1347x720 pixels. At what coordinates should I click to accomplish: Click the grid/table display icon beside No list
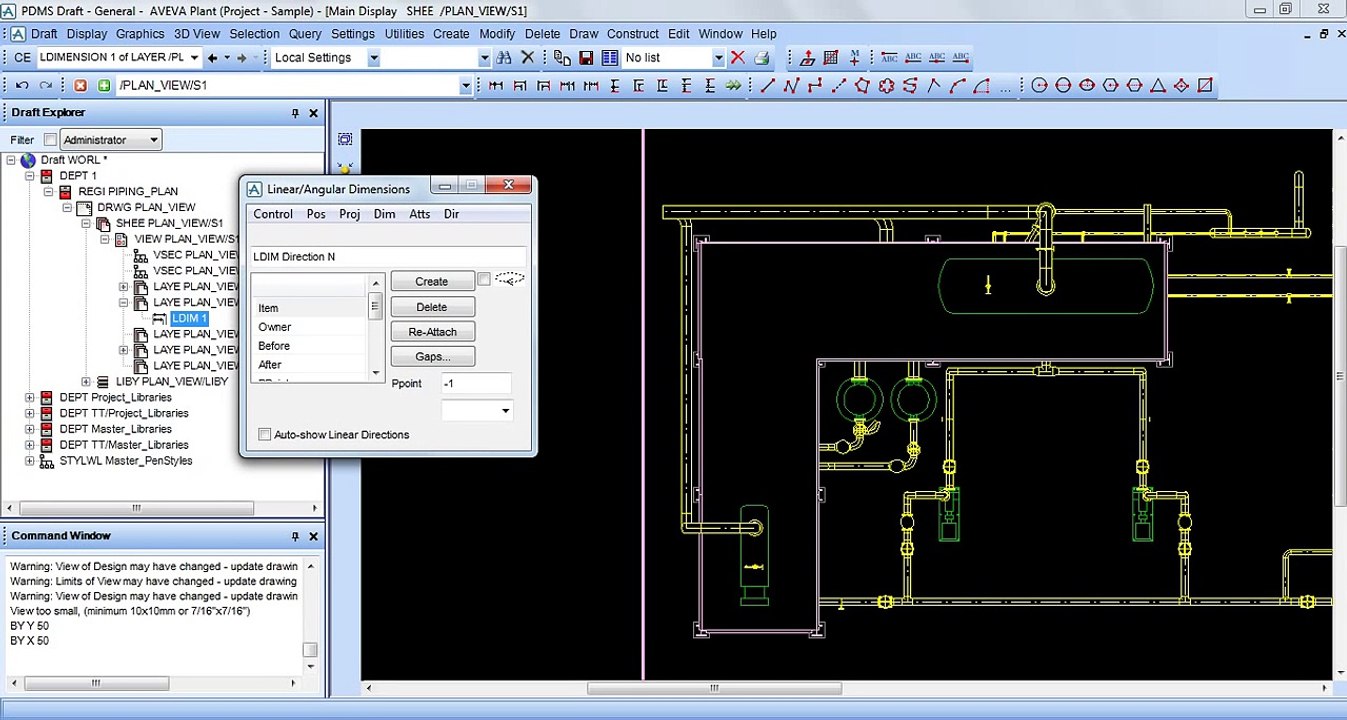click(x=610, y=58)
